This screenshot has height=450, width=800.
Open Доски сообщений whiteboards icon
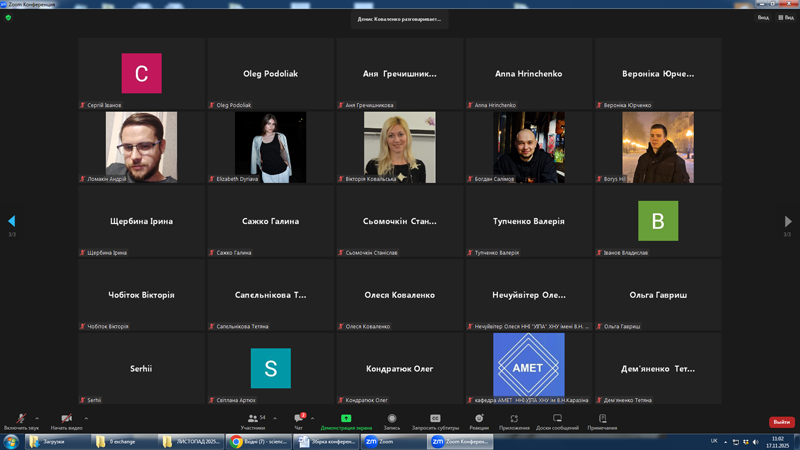tap(557, 420)
